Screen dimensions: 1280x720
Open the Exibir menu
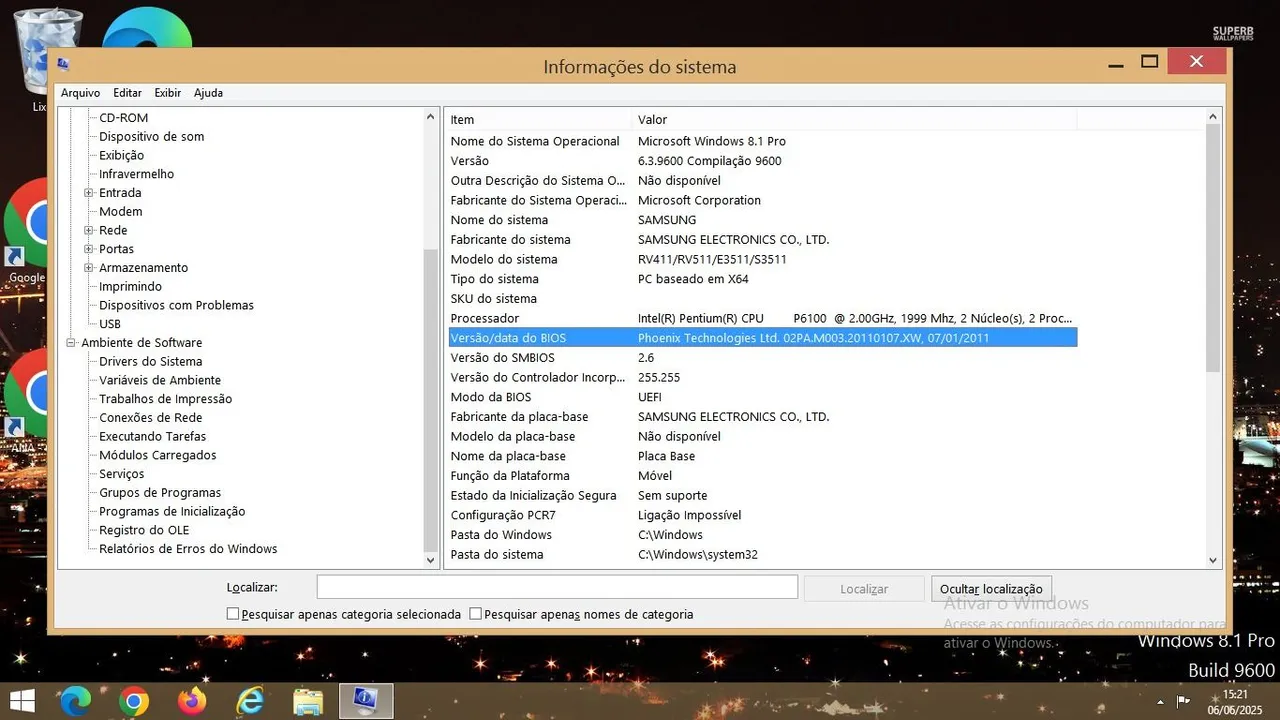point(167,93)
